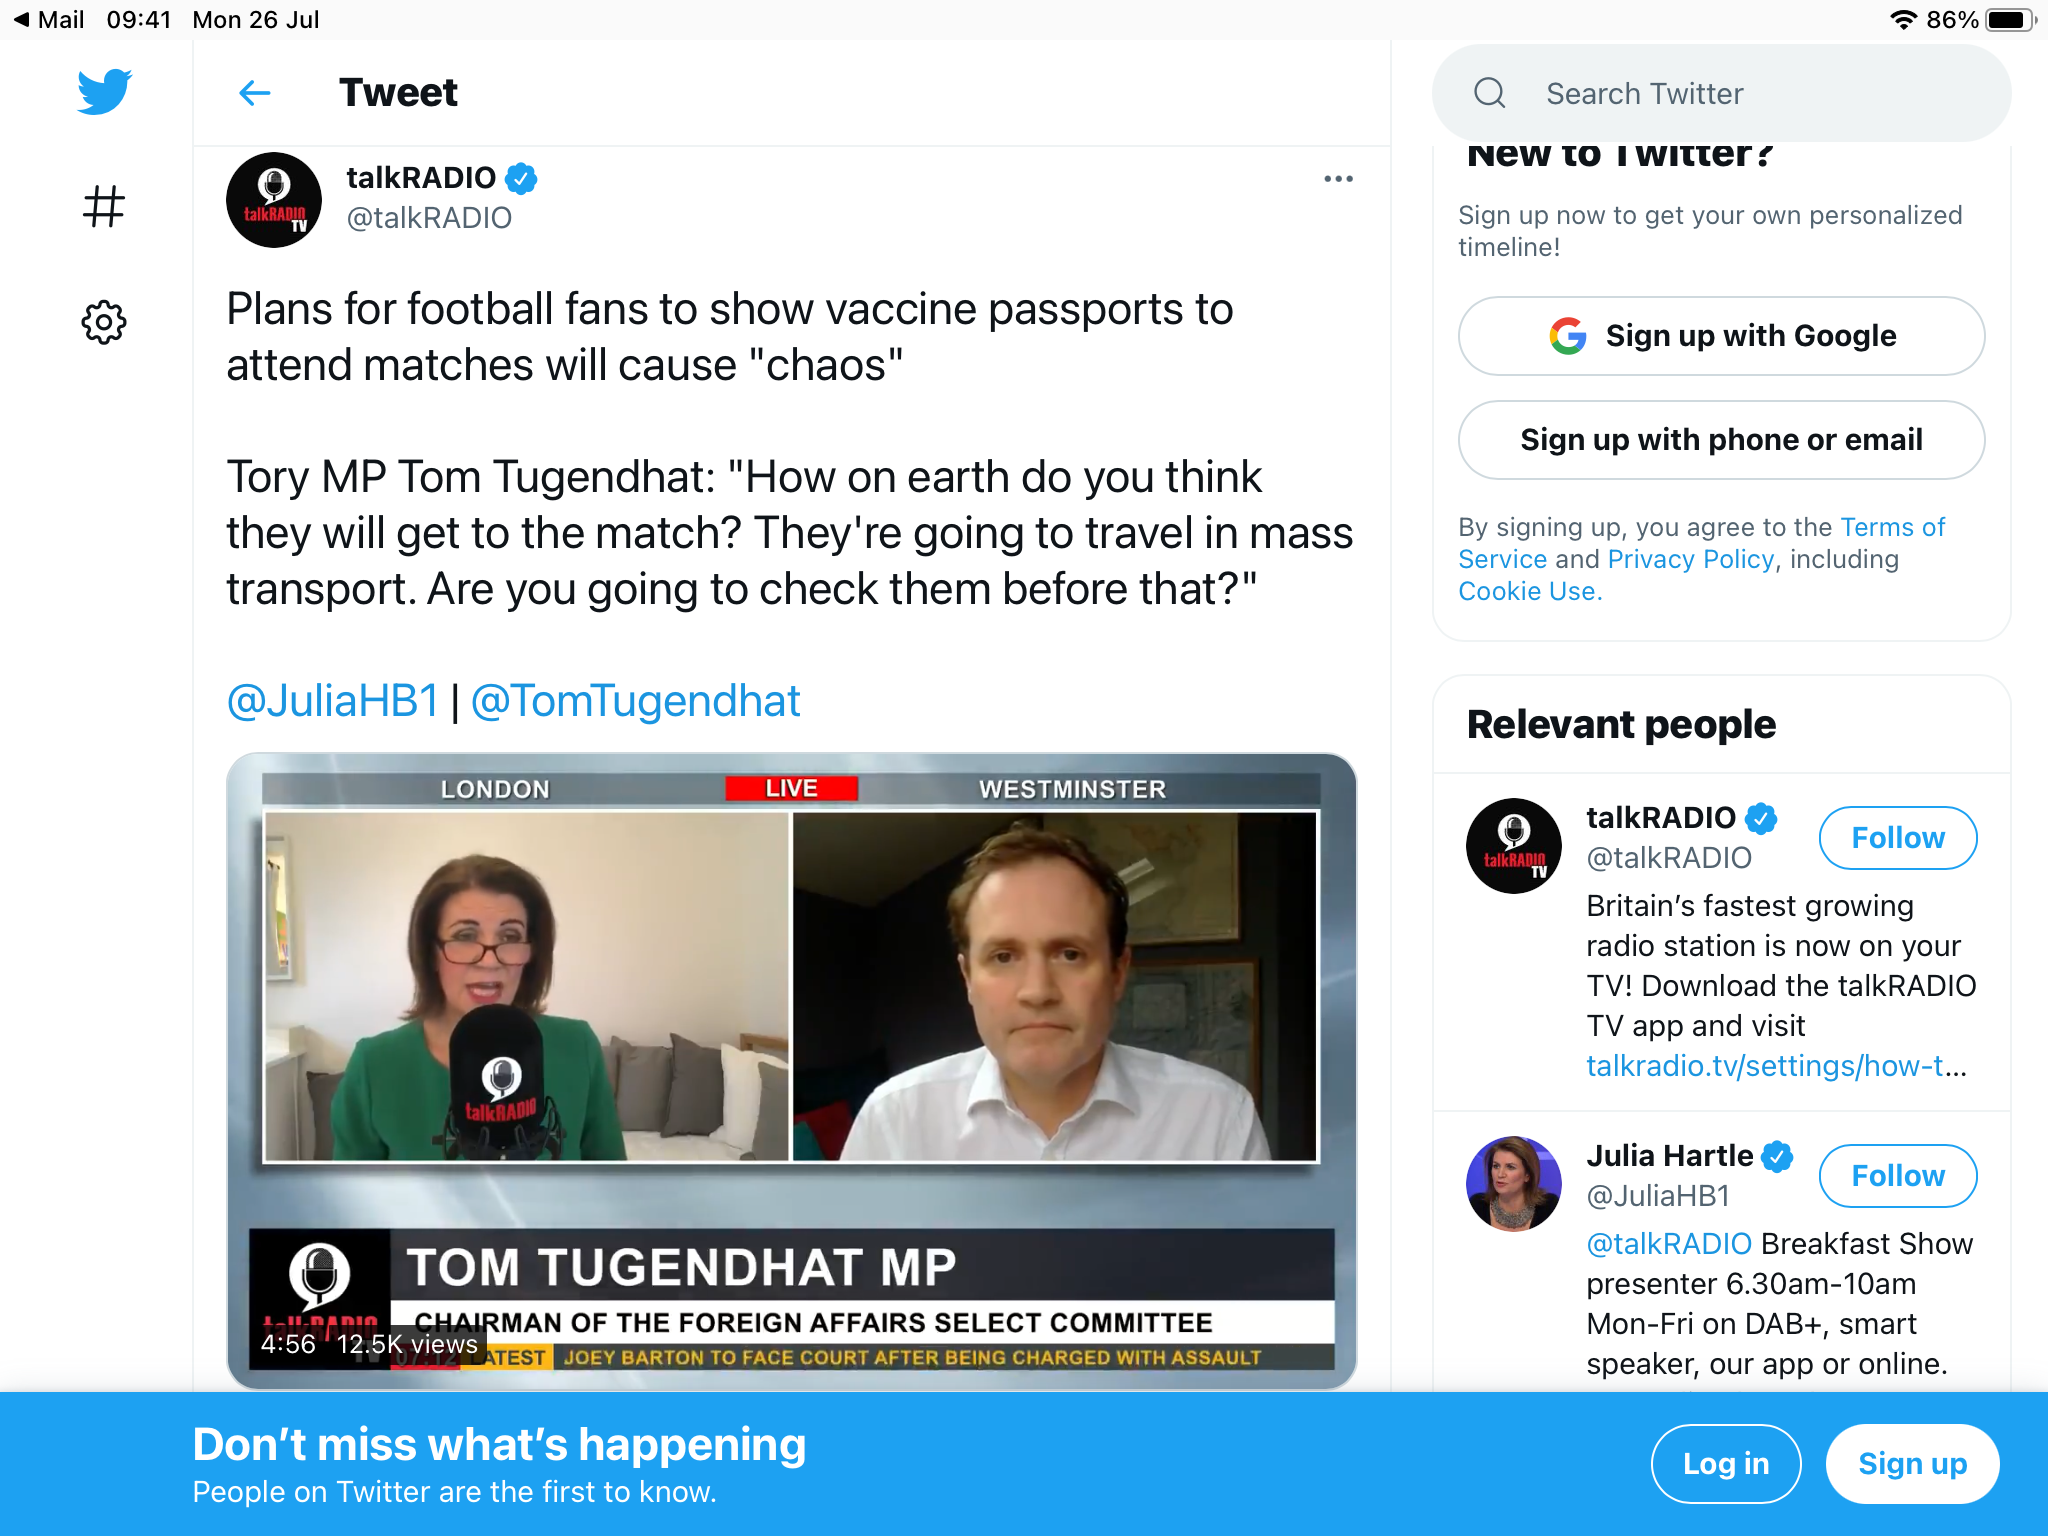The width and height of the screenshot is (2048, 1536).
Task: Open the Explore hashtag icon
Action: click(104, 207)
